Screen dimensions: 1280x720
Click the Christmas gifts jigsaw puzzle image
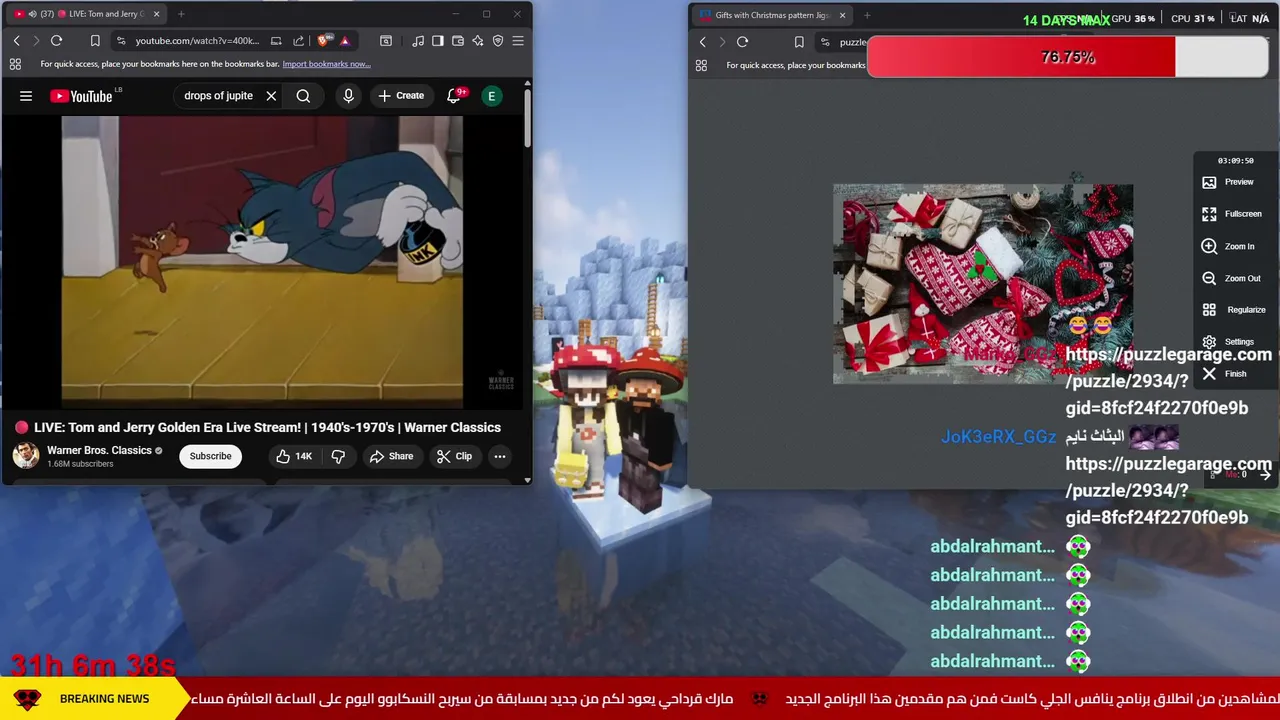[x=983, y=284]
